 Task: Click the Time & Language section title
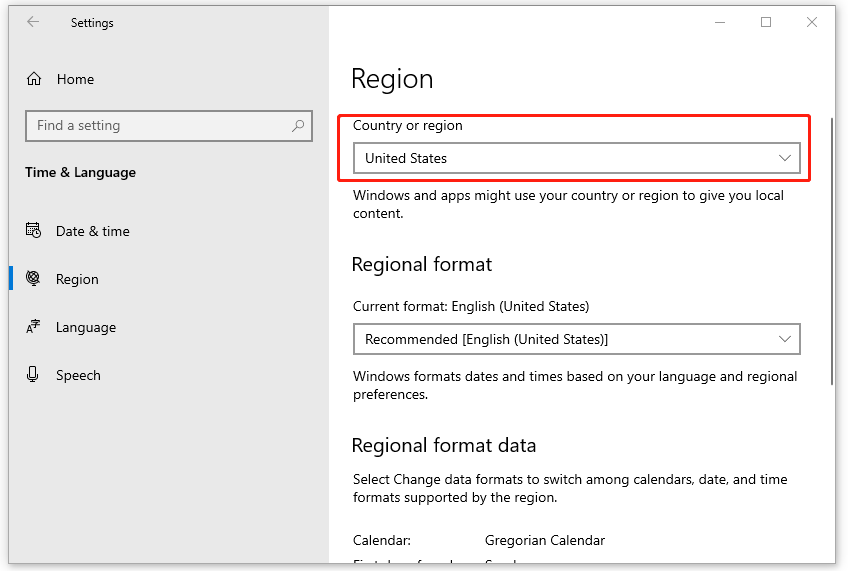tap(81, 172)
